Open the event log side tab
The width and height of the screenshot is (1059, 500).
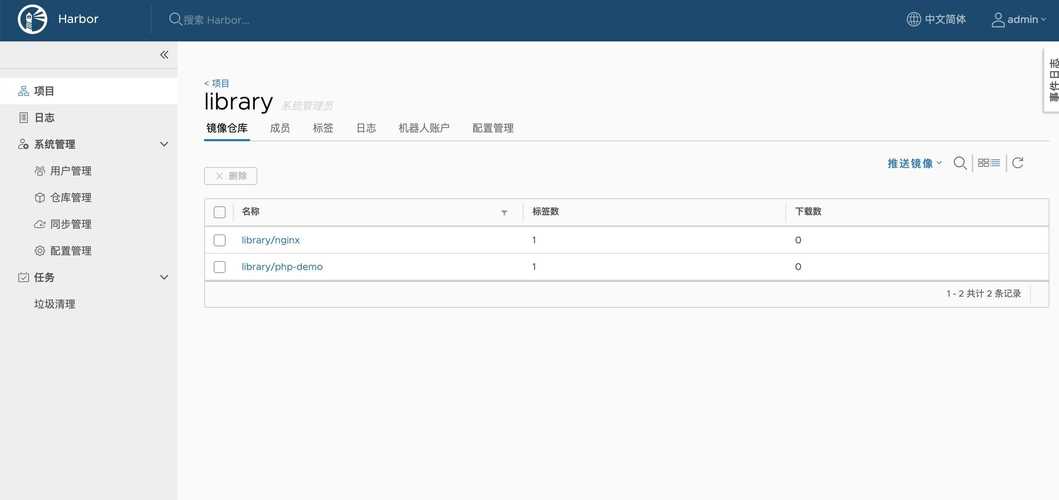1052,80
